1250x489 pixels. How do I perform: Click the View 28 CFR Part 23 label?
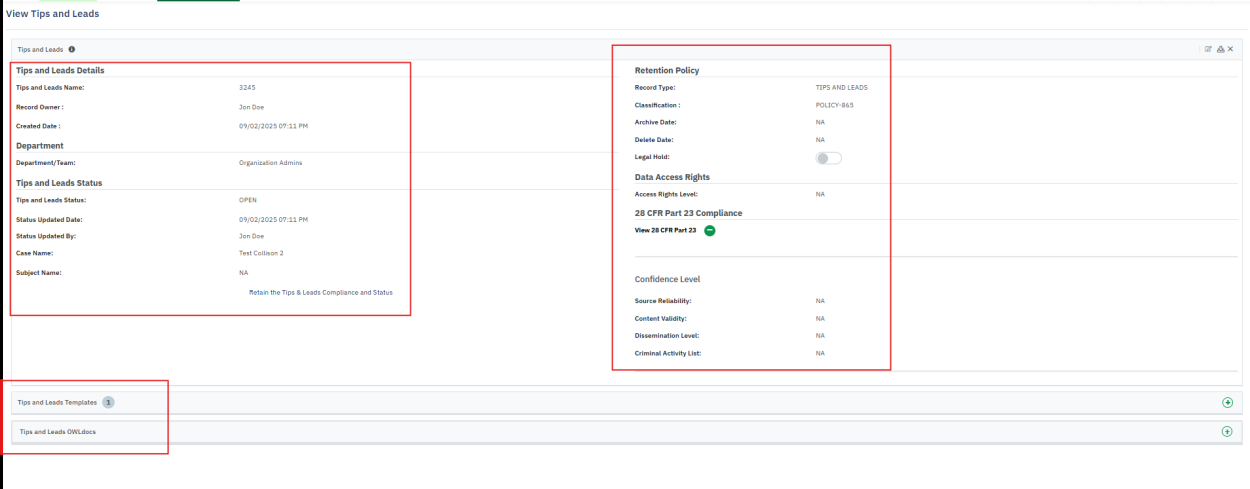665,230
